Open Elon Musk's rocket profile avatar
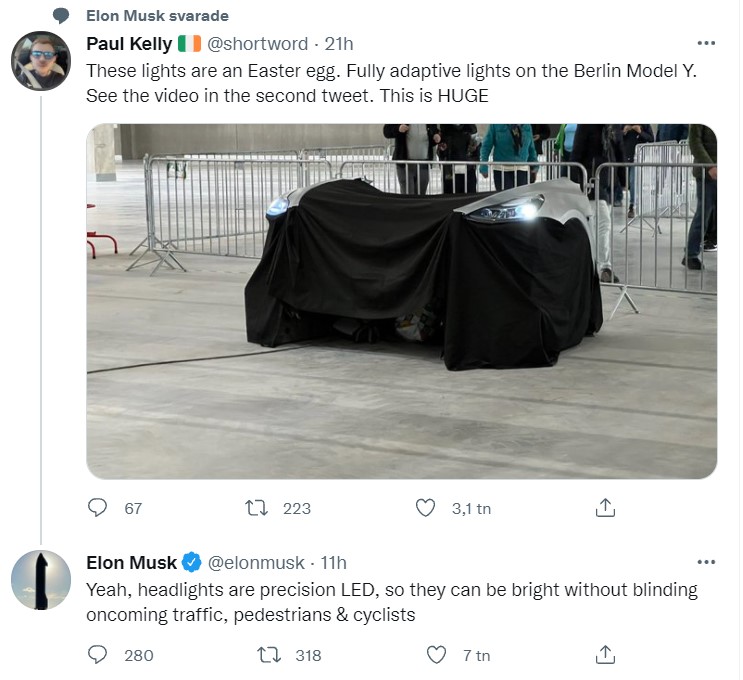743x680 pixels. 40,579
